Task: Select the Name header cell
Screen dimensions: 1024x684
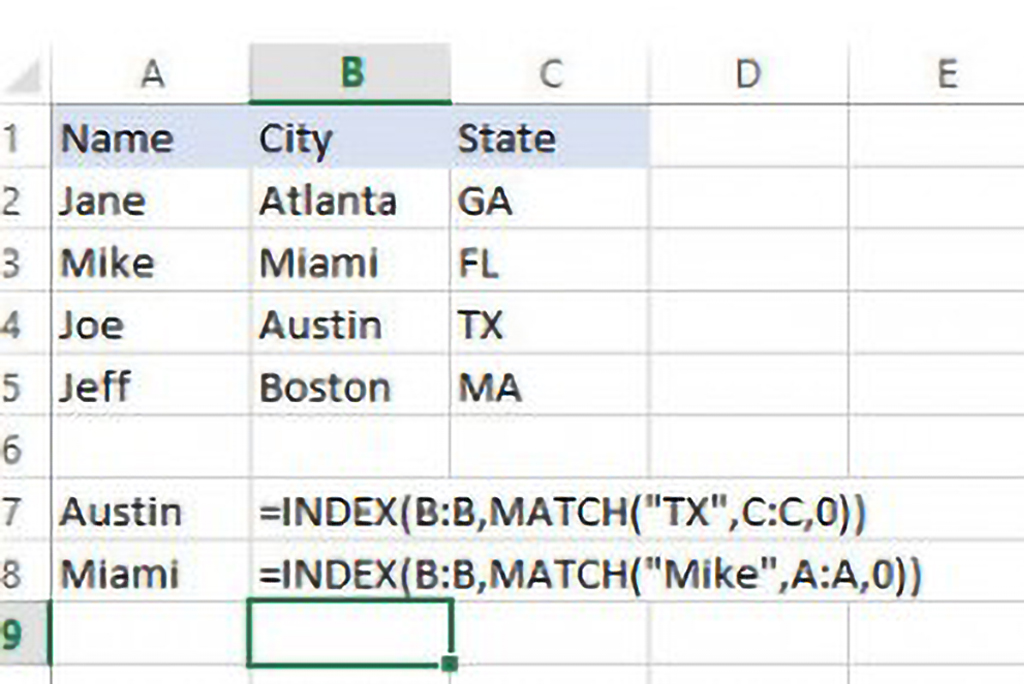Action: 152,140
